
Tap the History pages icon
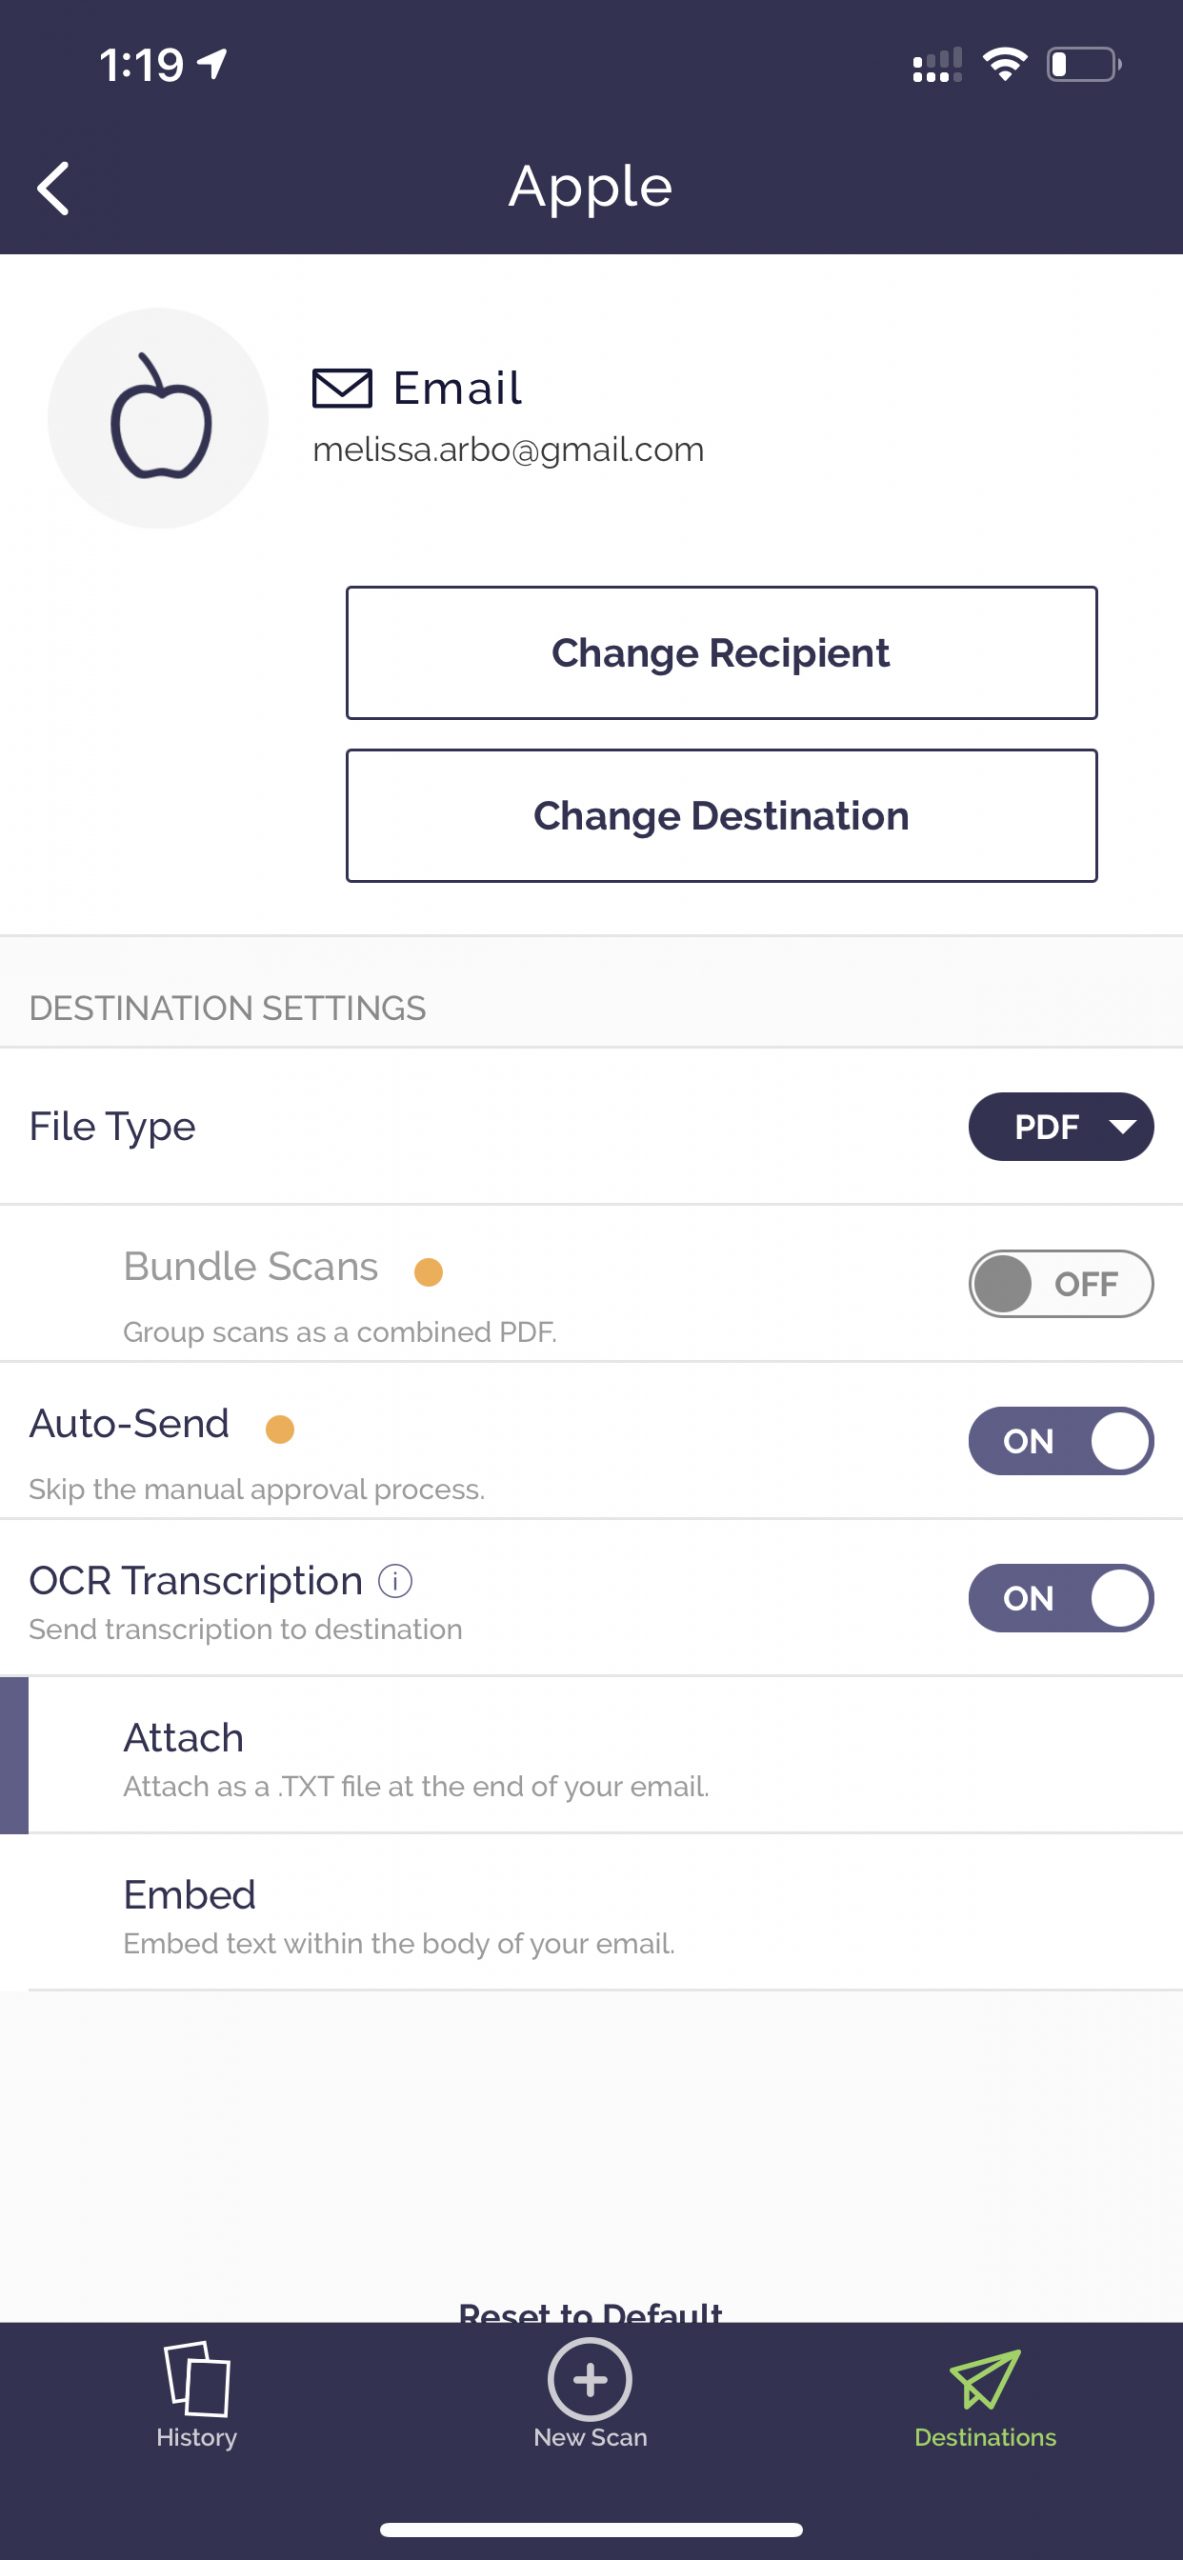(197, 2378)
